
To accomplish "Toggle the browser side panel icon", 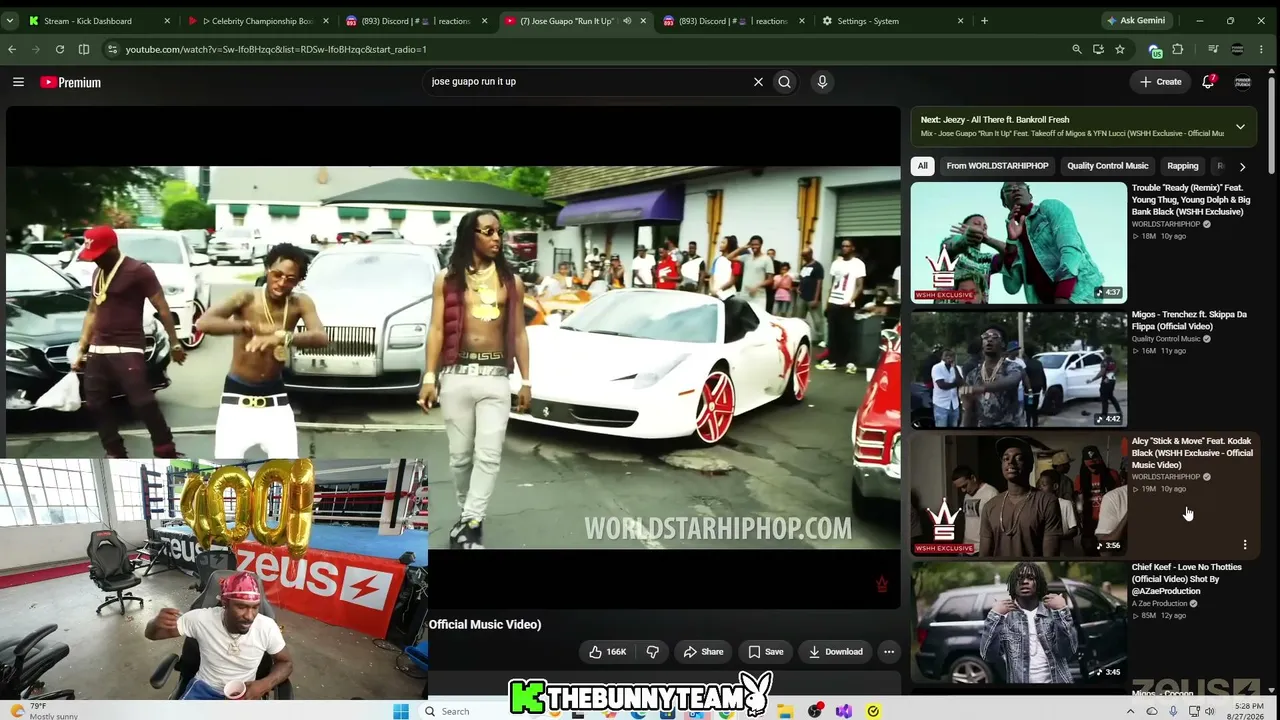I will tap(84, 49).
